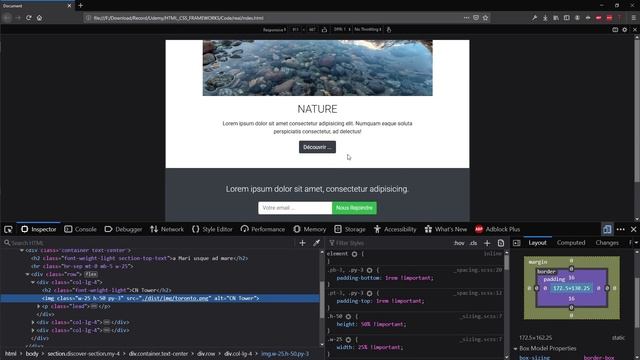Expand the second div col-lg-4 node
640x360 pixels.
coord(33,322)
